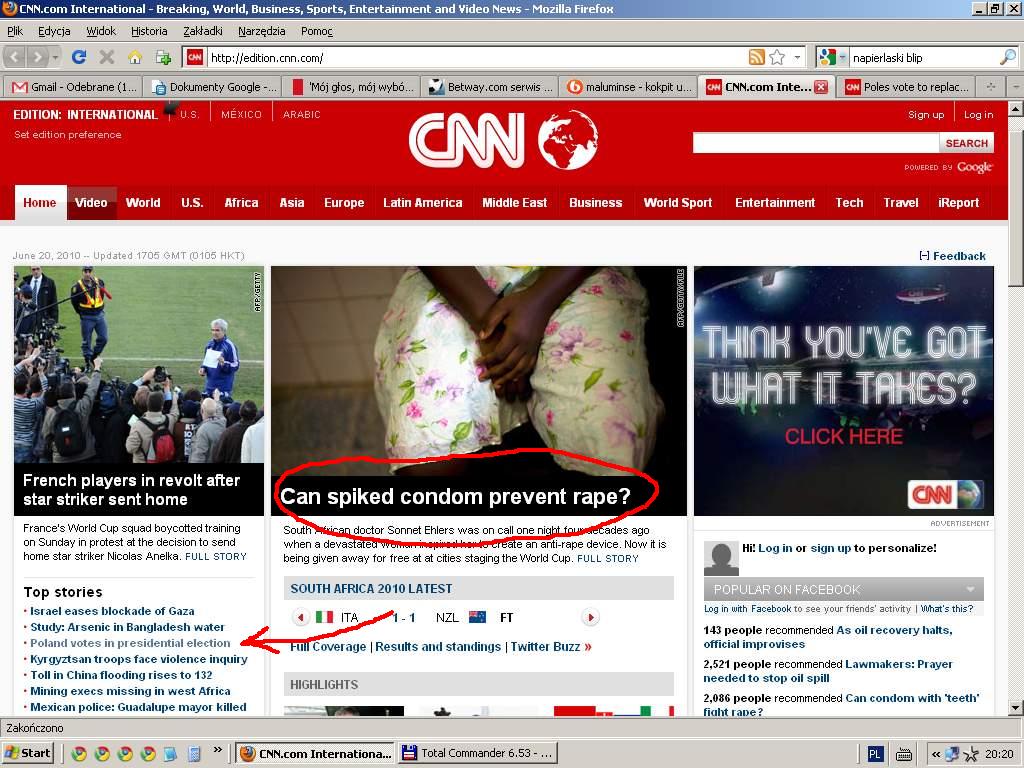Click the CNN site favicon in address bar
1024x768 pixels.
click(195, 57)
